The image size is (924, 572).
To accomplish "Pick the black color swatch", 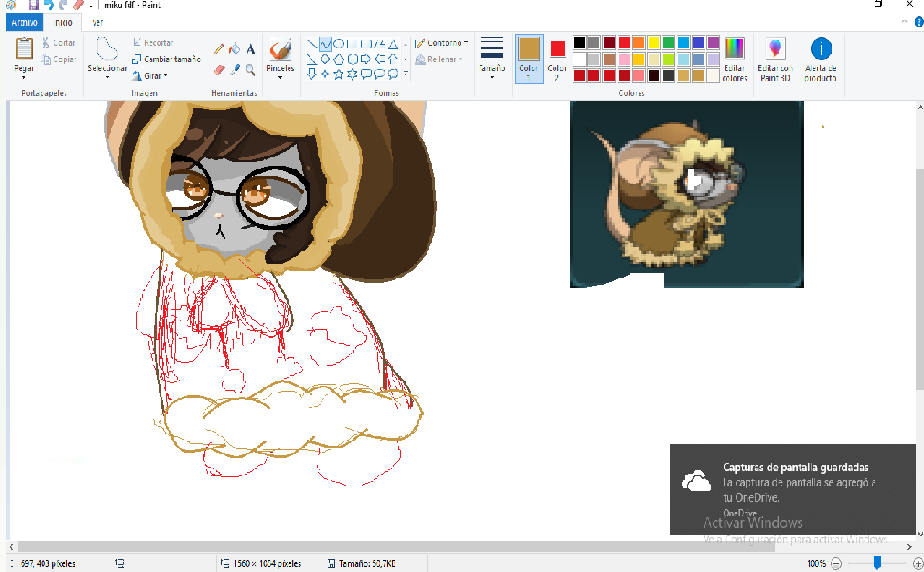I will pos(579,42).
